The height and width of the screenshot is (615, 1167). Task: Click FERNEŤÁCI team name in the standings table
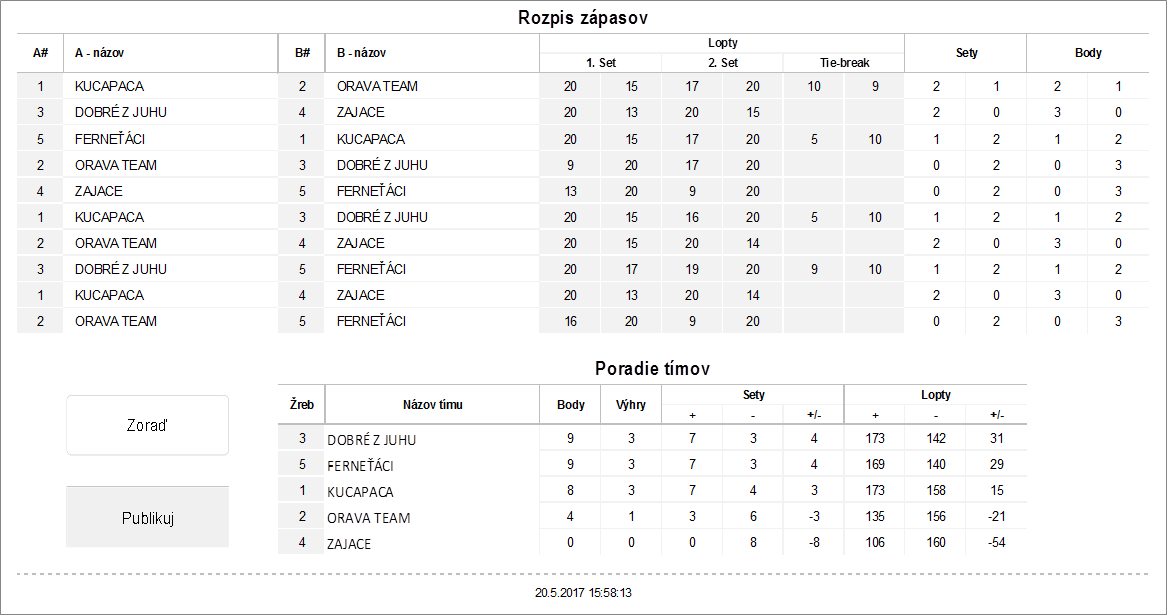pyautogui.click(x=360, y=466)
